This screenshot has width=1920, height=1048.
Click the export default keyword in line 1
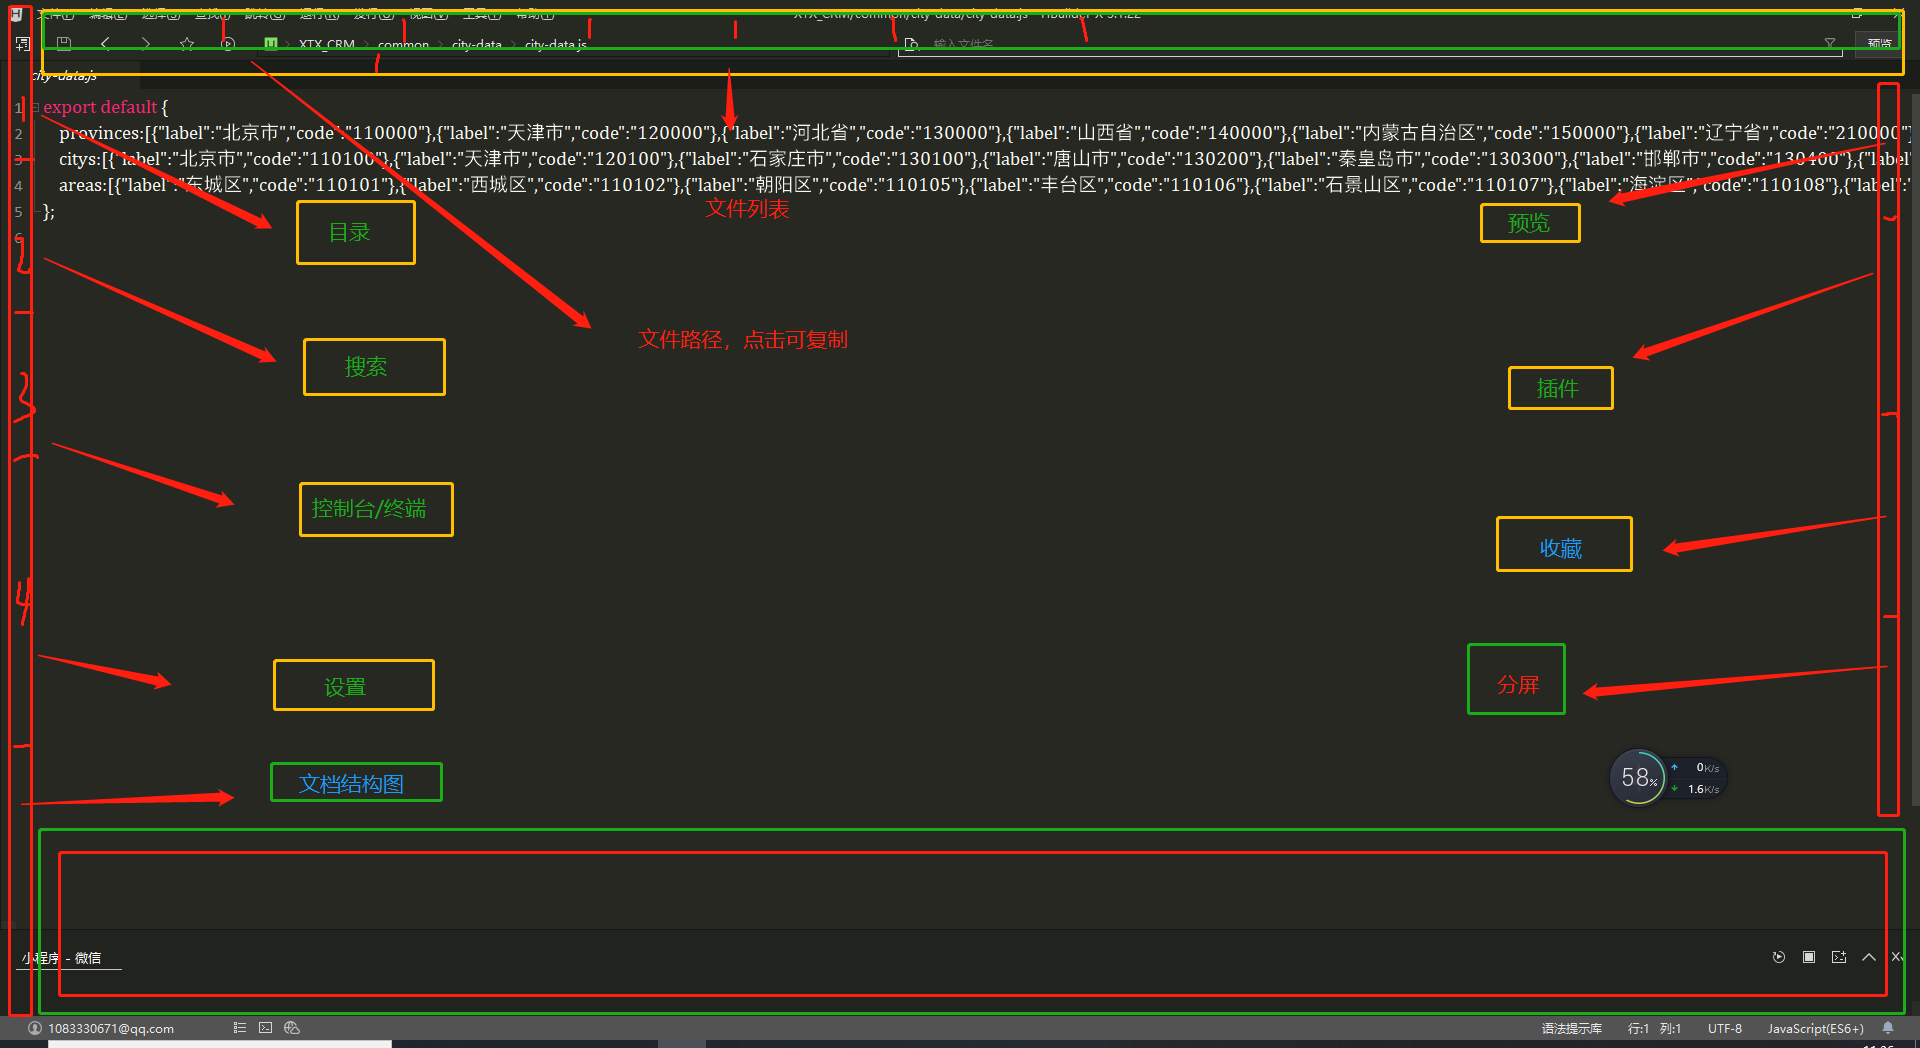[x=100, y=107]
